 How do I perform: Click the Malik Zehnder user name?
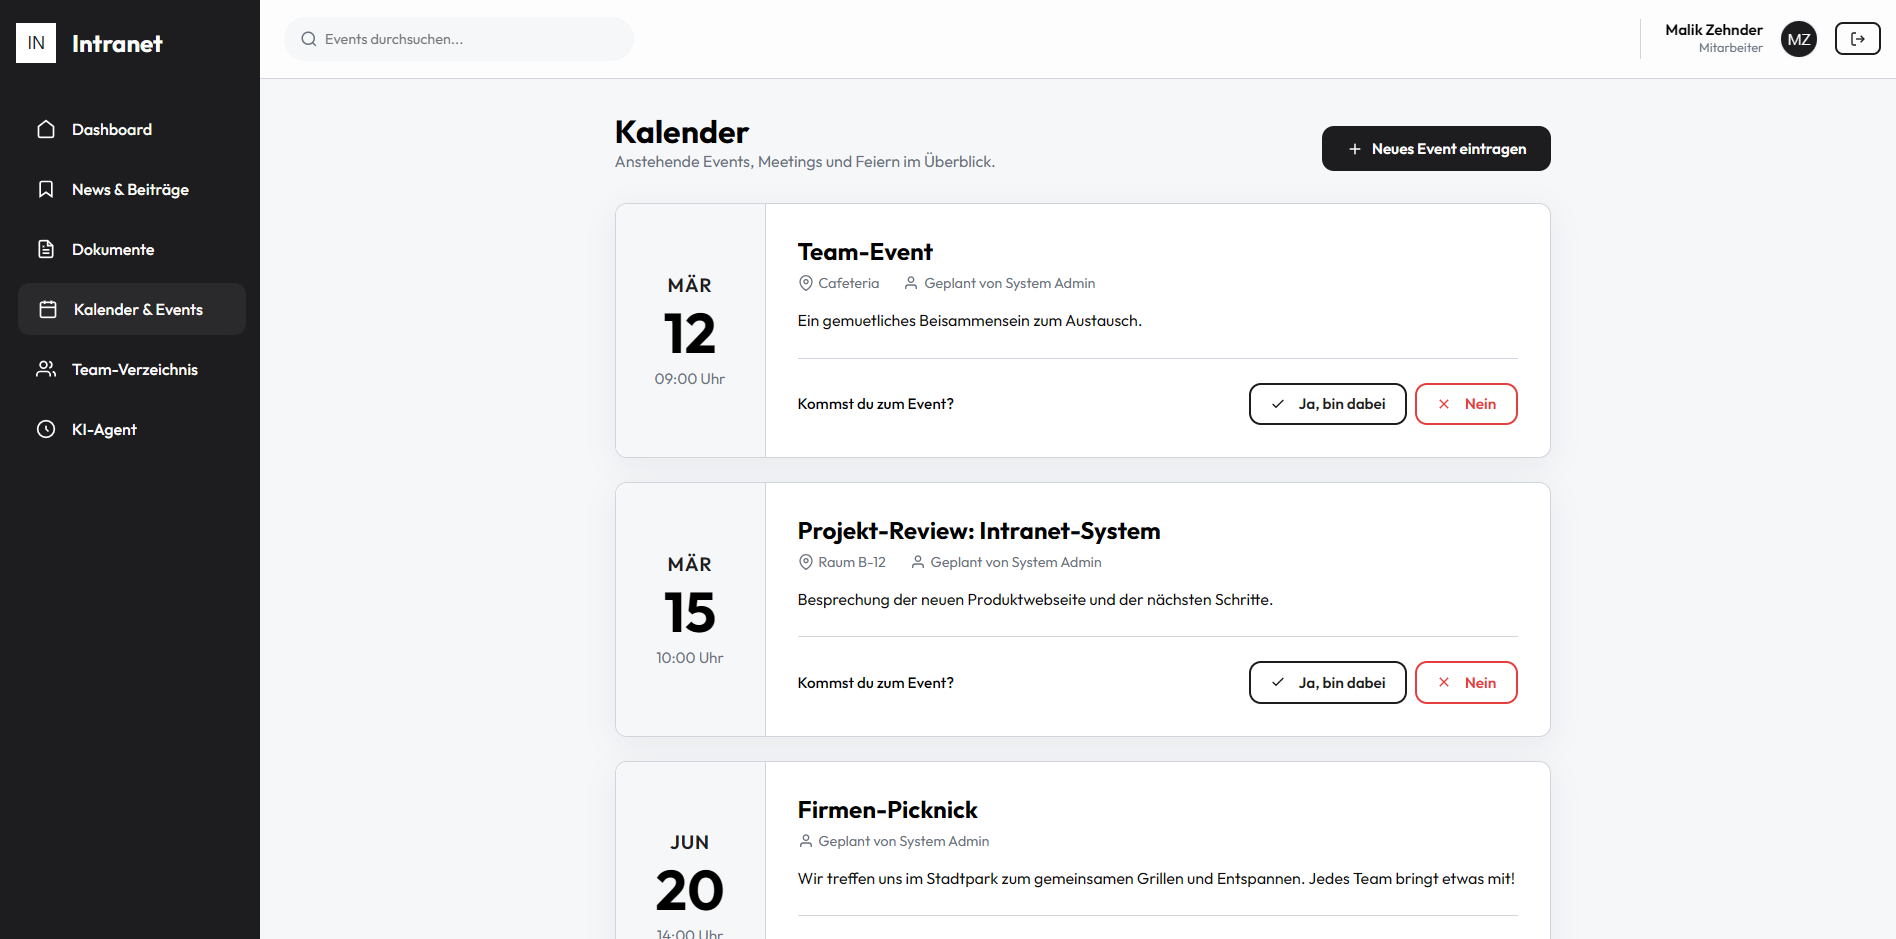point(1713,30)
